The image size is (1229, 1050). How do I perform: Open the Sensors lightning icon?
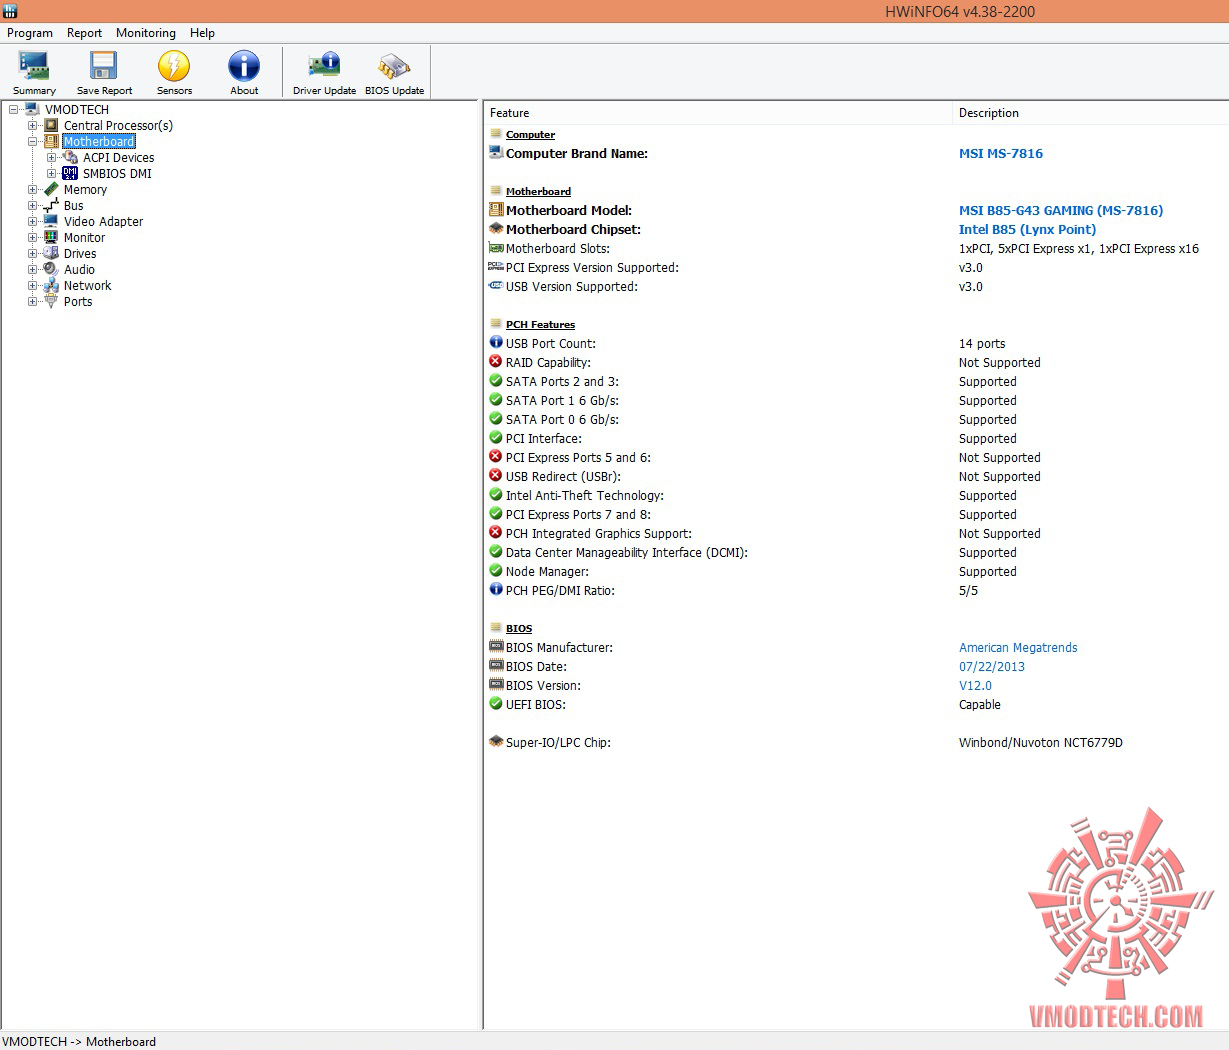click(174, 67)
